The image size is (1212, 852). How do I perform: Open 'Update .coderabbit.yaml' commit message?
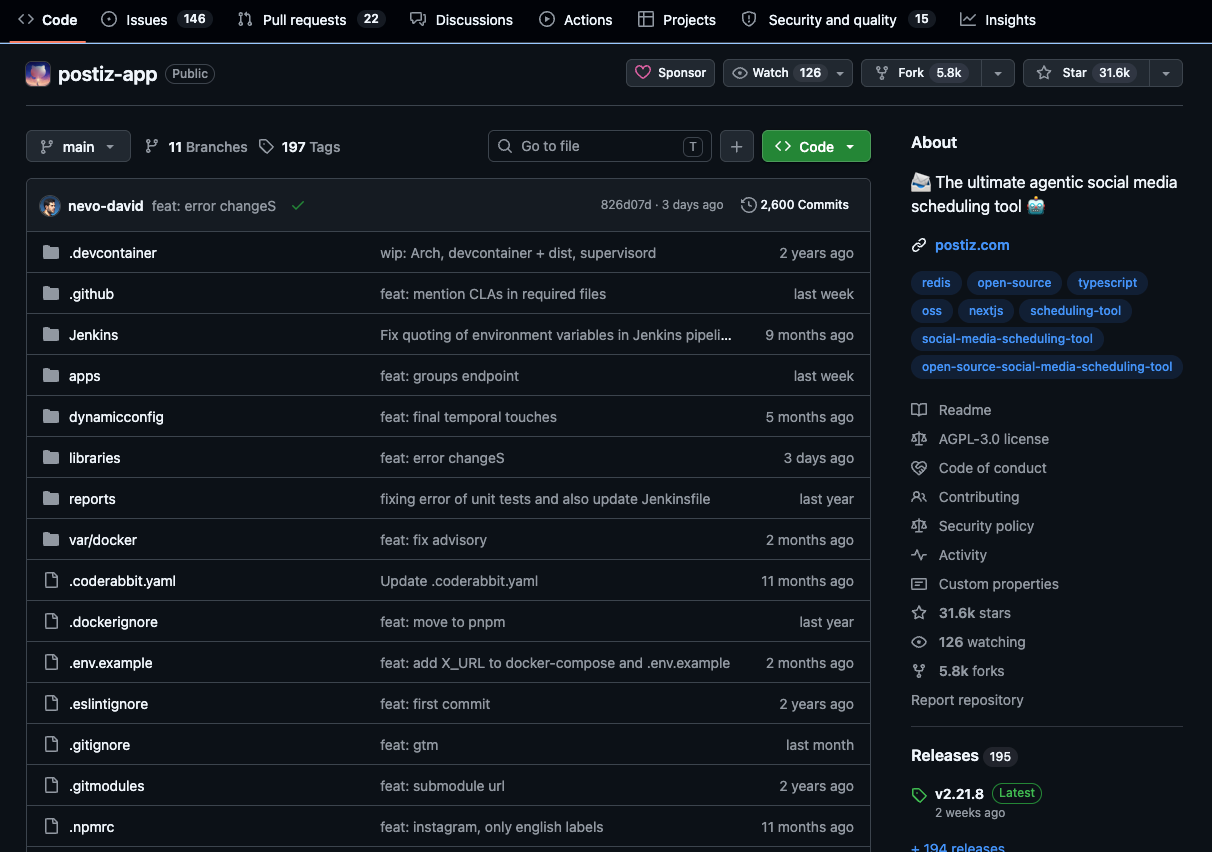[459, 581]
